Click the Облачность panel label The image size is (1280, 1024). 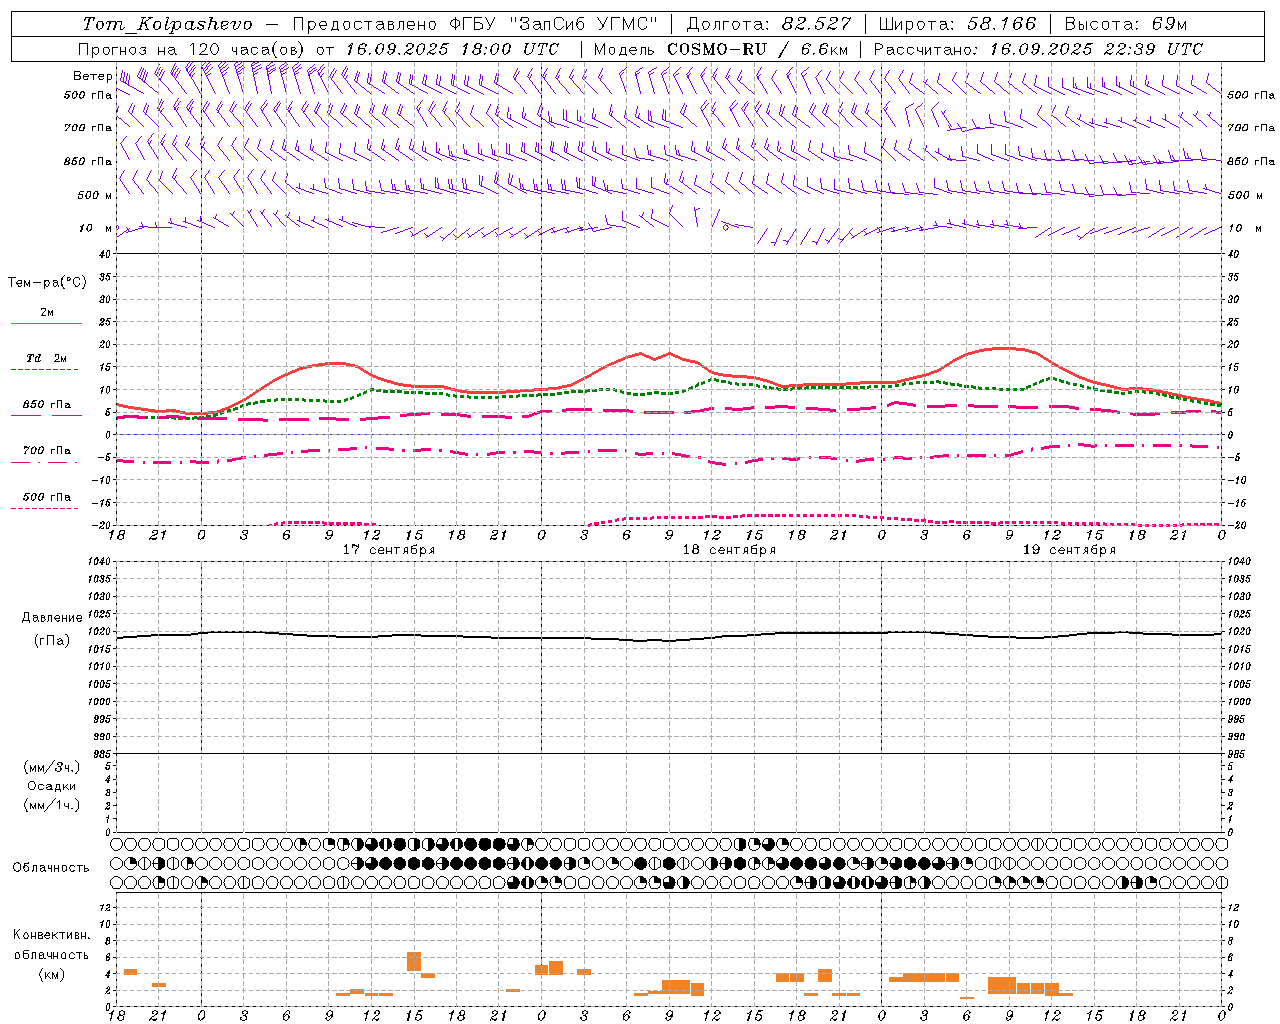point(51,868)
